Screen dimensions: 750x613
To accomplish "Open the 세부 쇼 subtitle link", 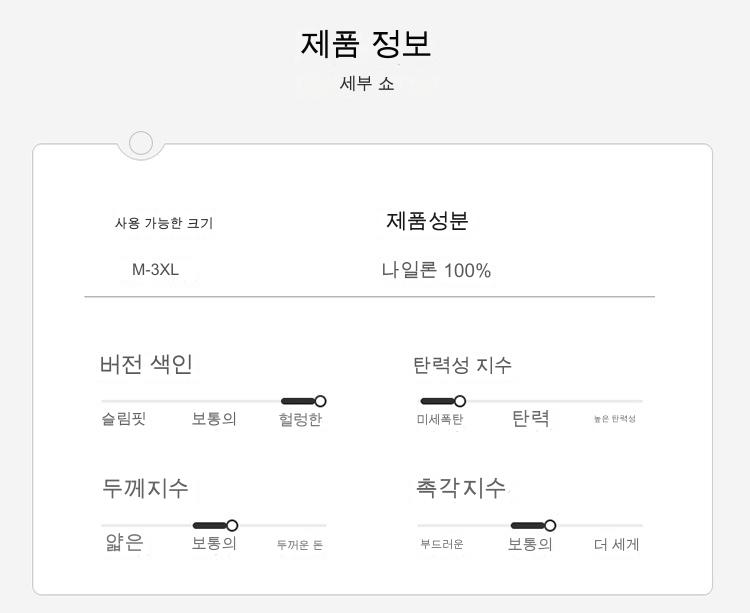I will click(367, 84).
